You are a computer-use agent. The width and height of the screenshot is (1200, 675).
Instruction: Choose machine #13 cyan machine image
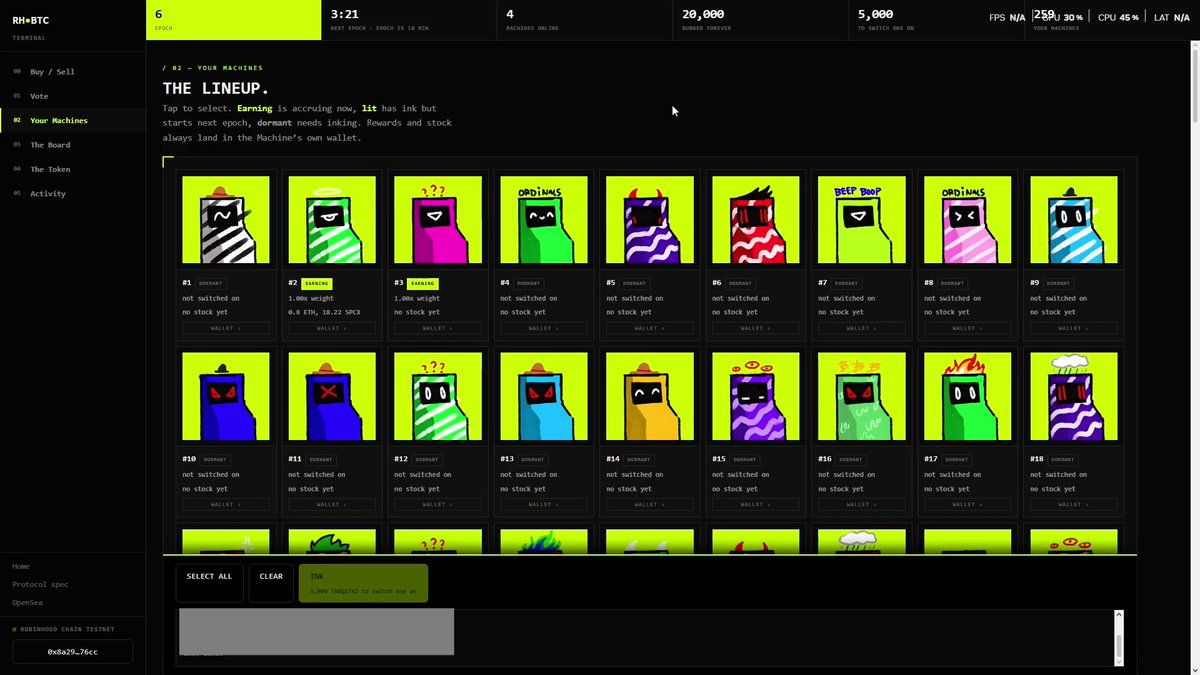544,396
